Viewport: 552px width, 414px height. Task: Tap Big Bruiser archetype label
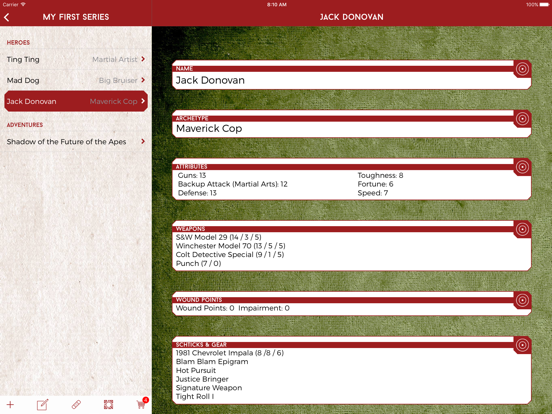[x=118, y=81]
